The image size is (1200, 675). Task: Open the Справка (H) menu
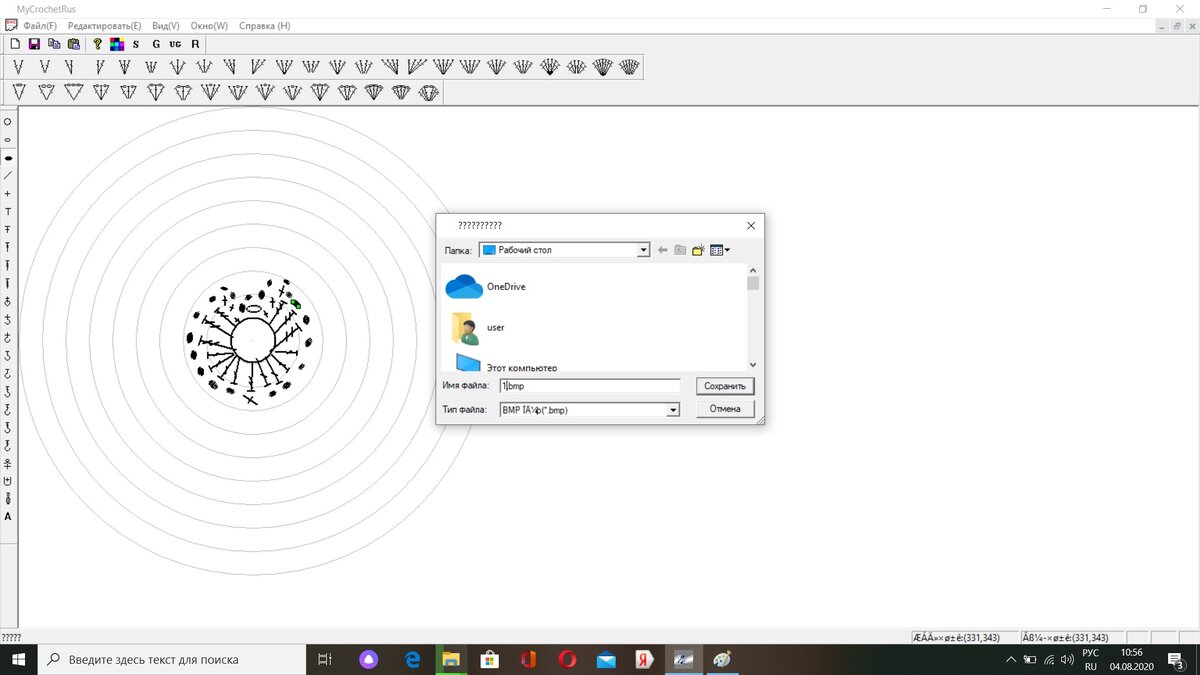pyautogui.click(x=265, y=25)
